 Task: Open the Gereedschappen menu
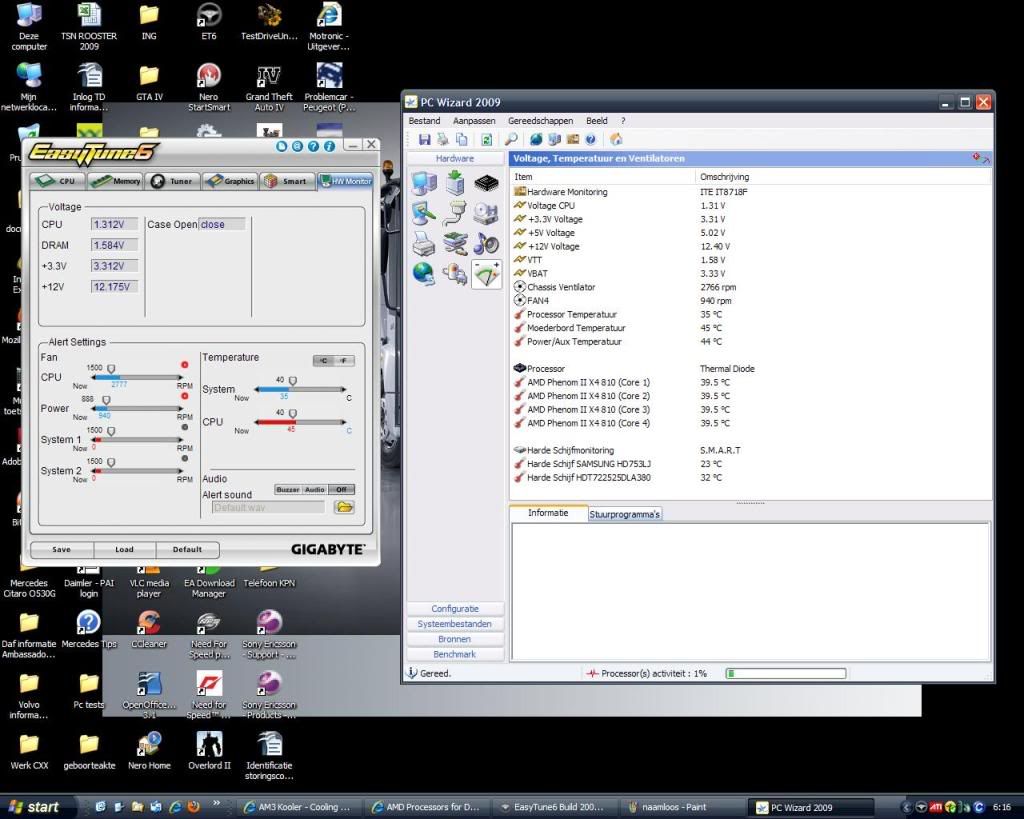(539, 120)
